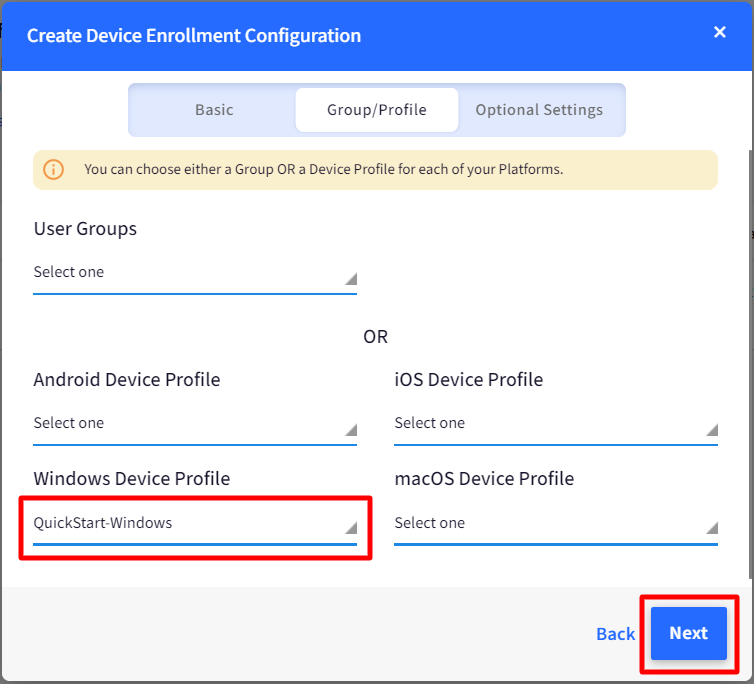Switch to the Basic tab
Image resolution: width=754 pixels, height=684 pixels.
pos(214,110)
